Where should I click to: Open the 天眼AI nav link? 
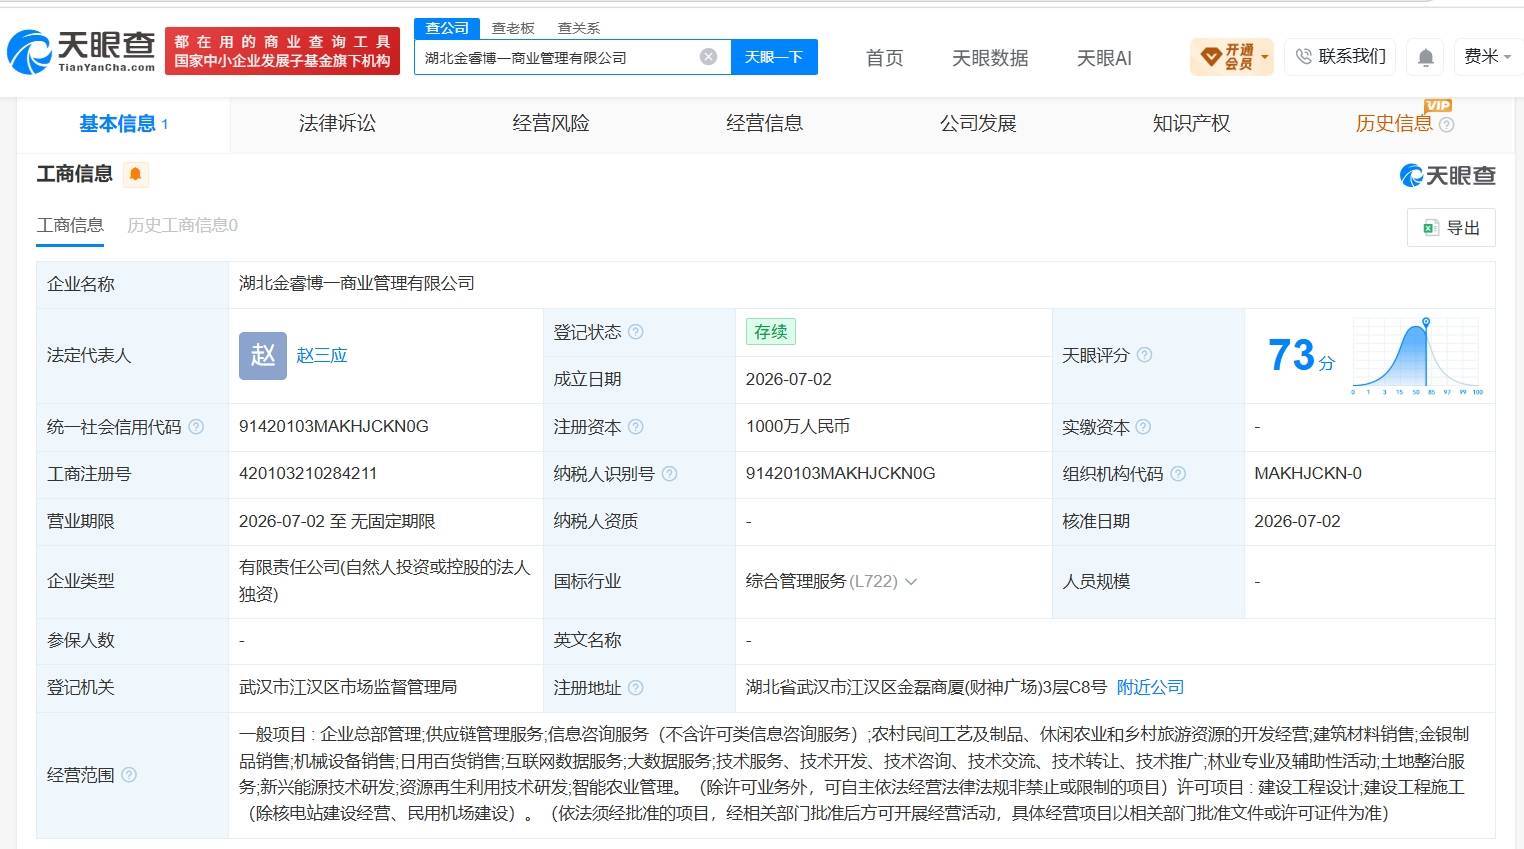point(1104,58)
